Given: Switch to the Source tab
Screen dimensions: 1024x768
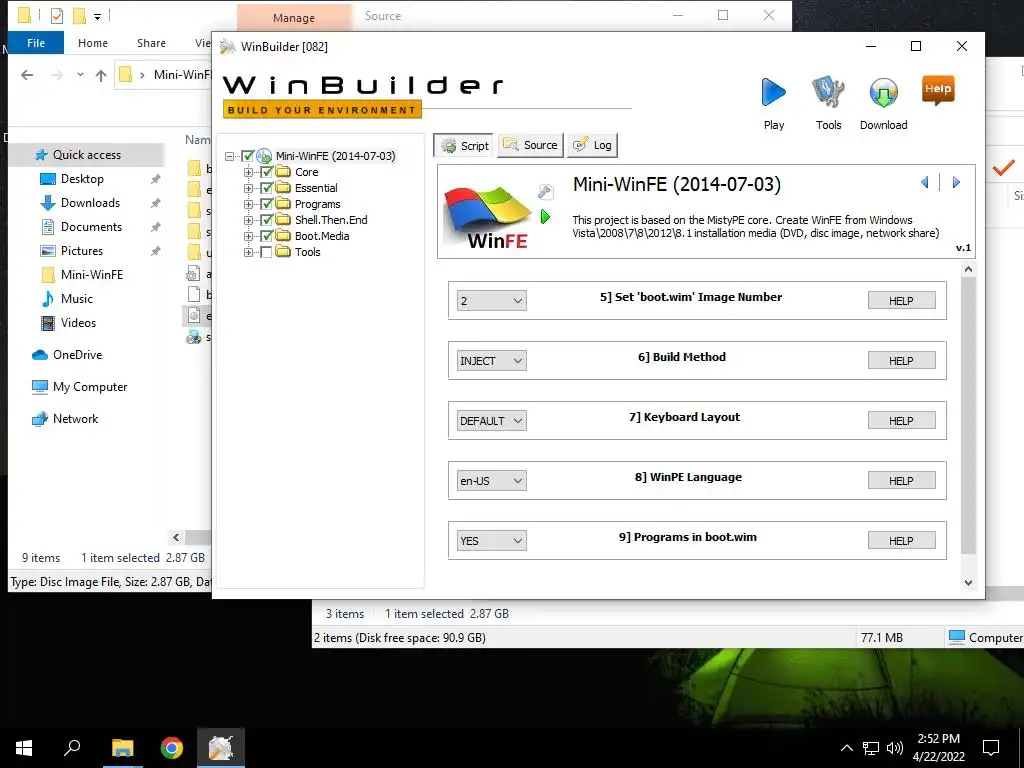Looking at the screenshot, I should 530,145.
